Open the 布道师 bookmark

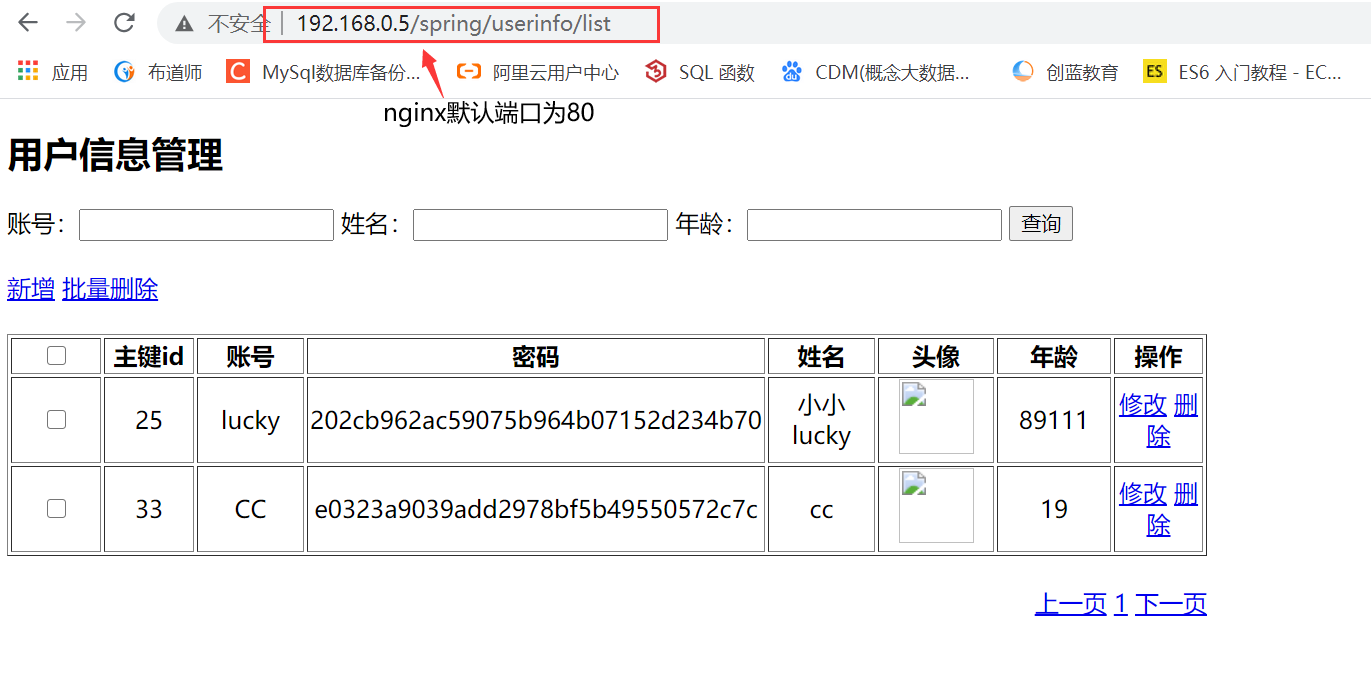(157, 71)
